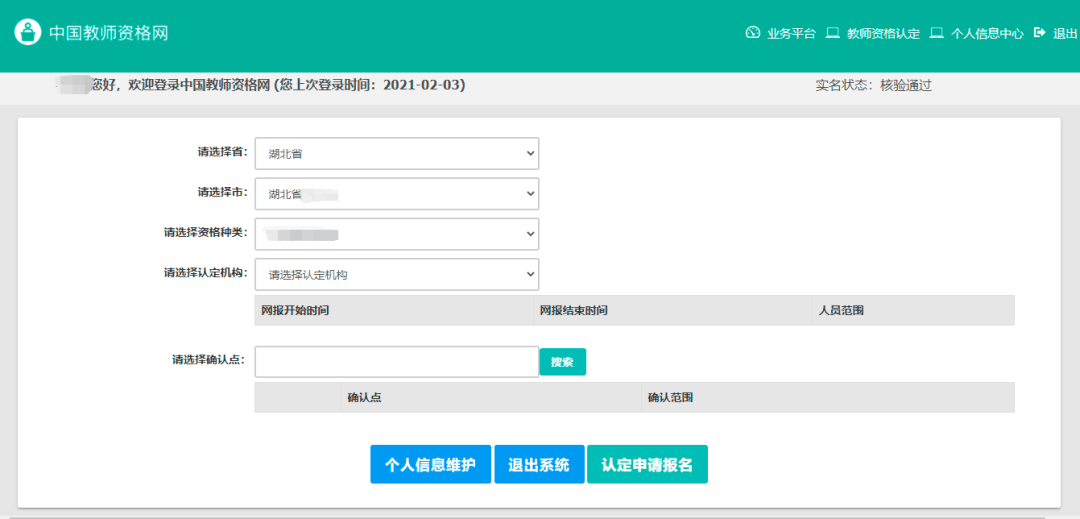Click the 核验通过 status link
The width and height of the screenshot is (1080, 519).
(906, 86)
